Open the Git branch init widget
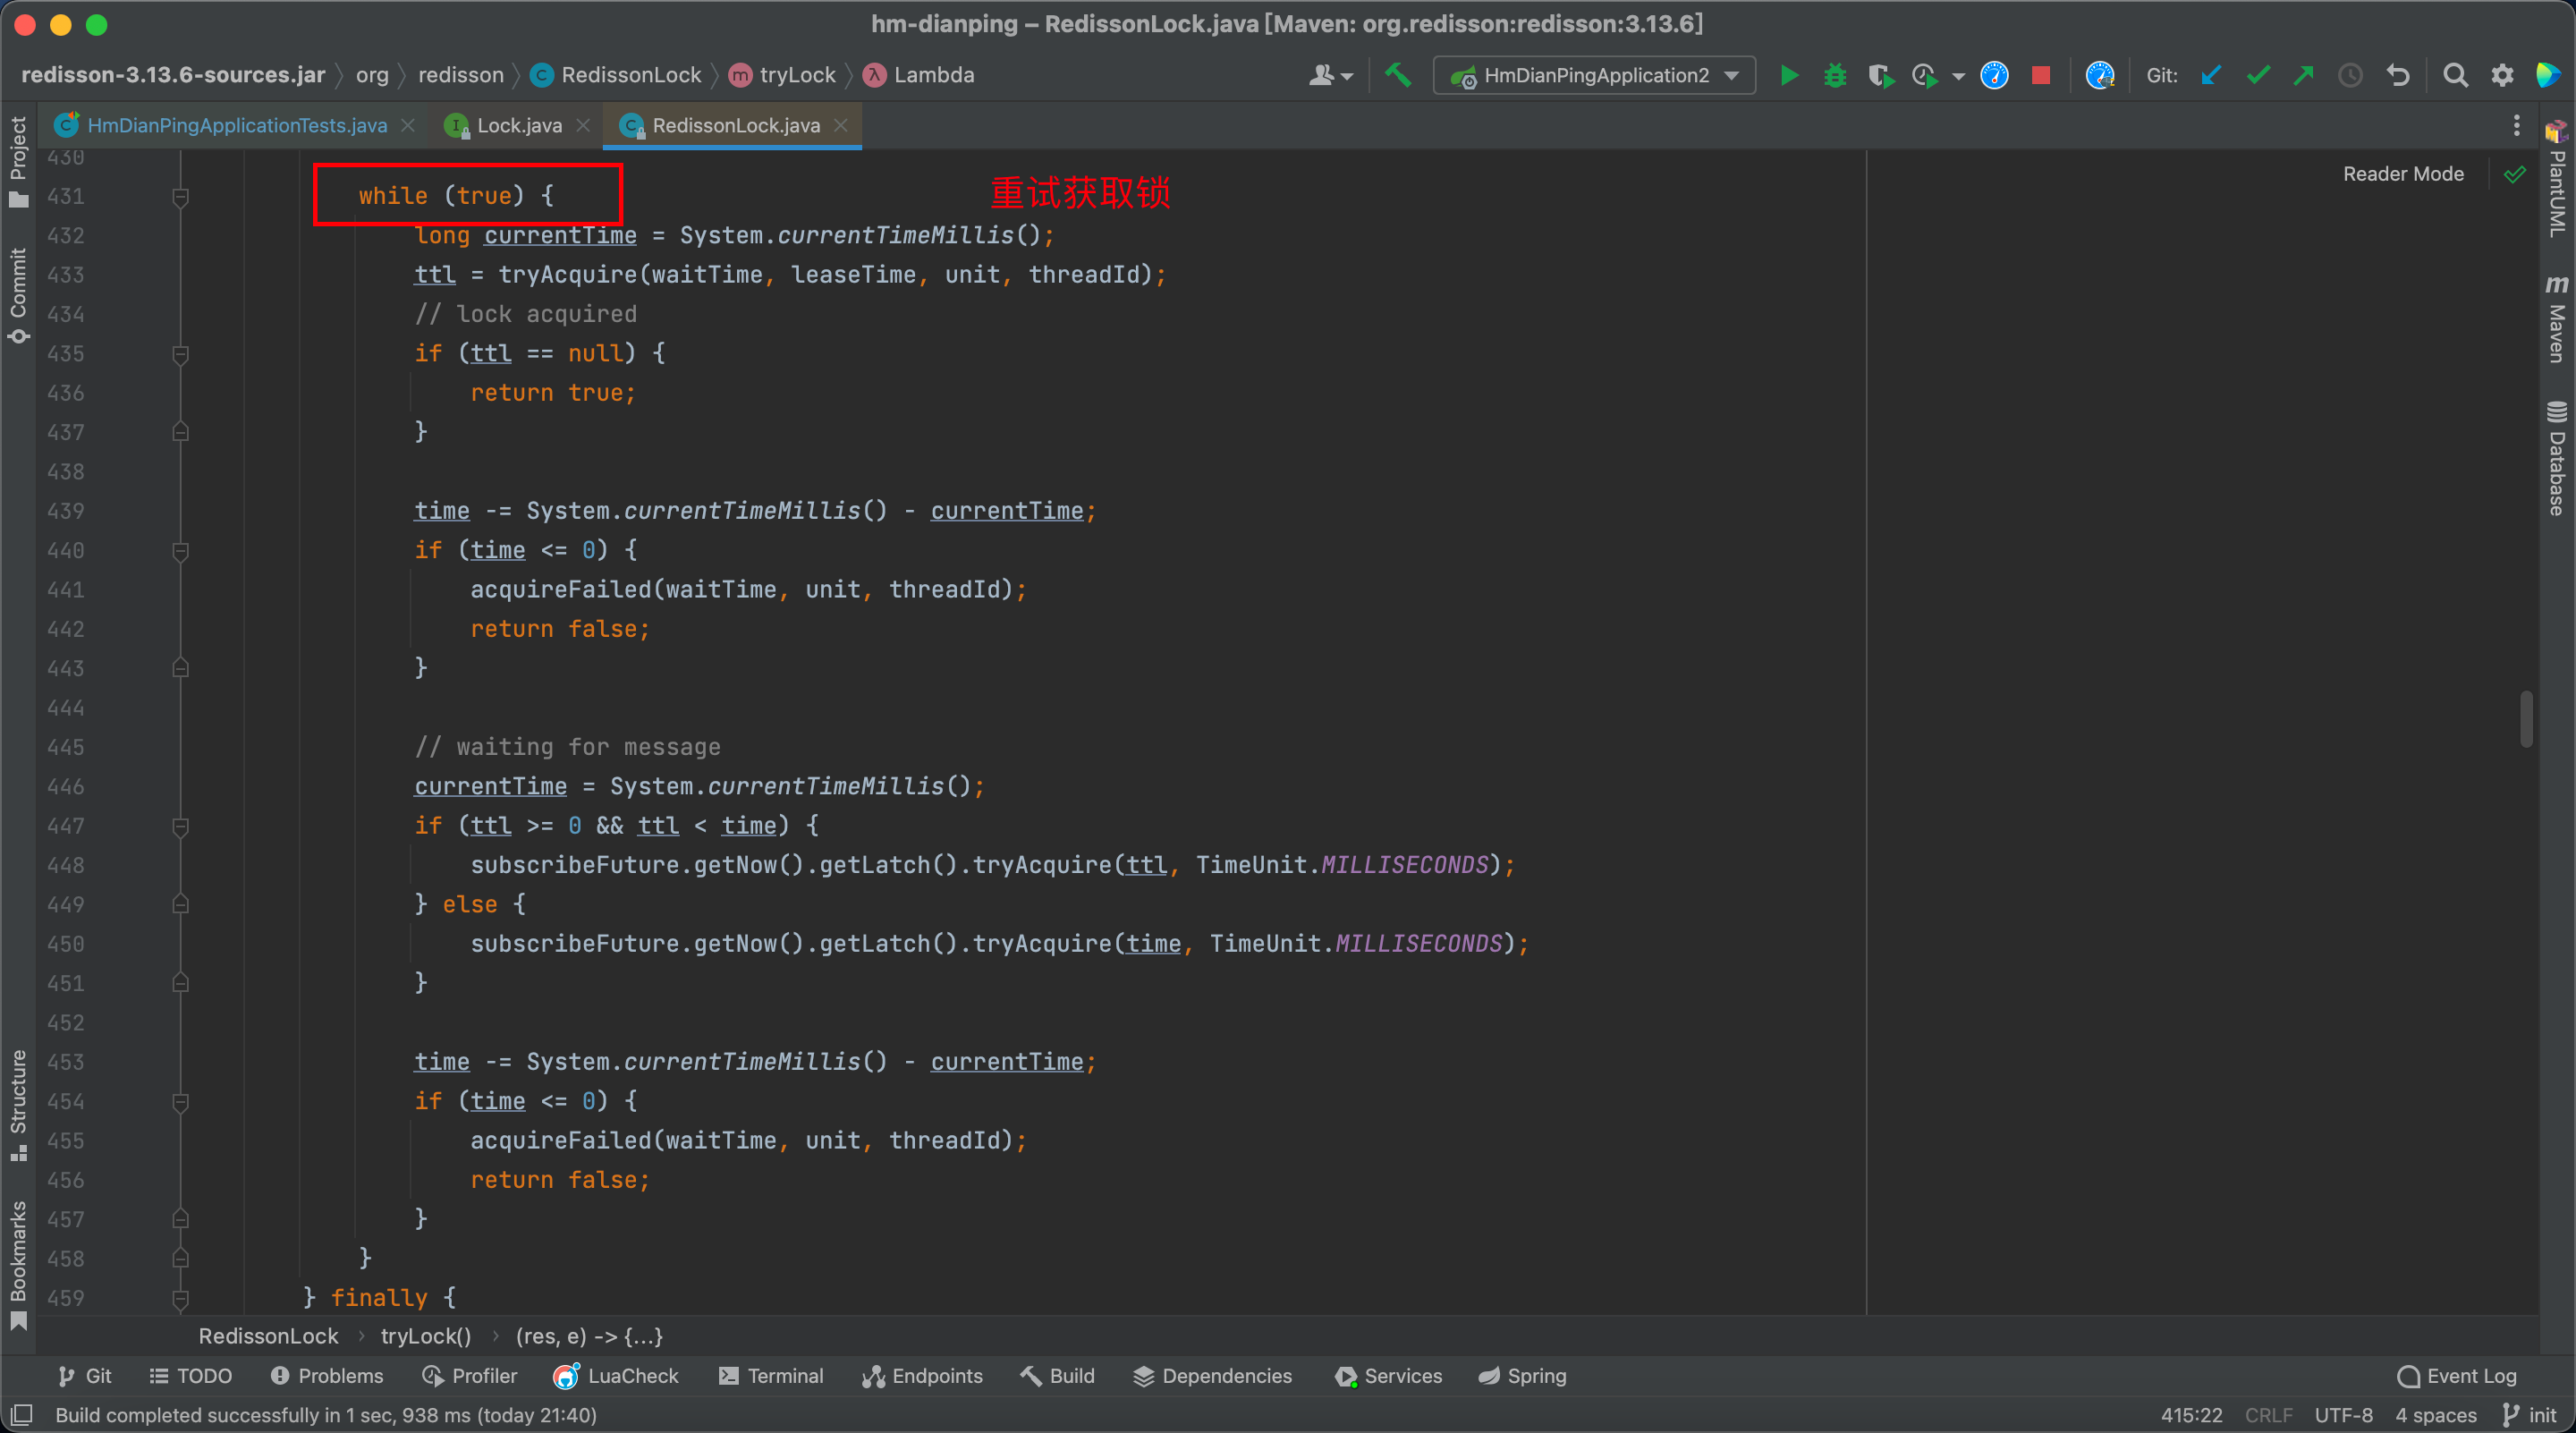This screenshot has height=1433, width=2576. coord(2530,1415)
